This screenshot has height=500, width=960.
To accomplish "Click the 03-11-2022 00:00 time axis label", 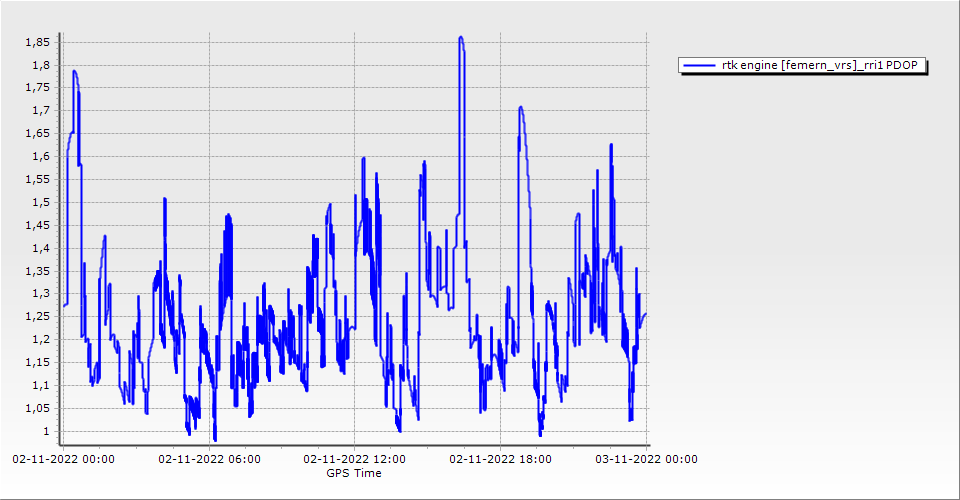I will pyautogui.click(x=647, y=460).
